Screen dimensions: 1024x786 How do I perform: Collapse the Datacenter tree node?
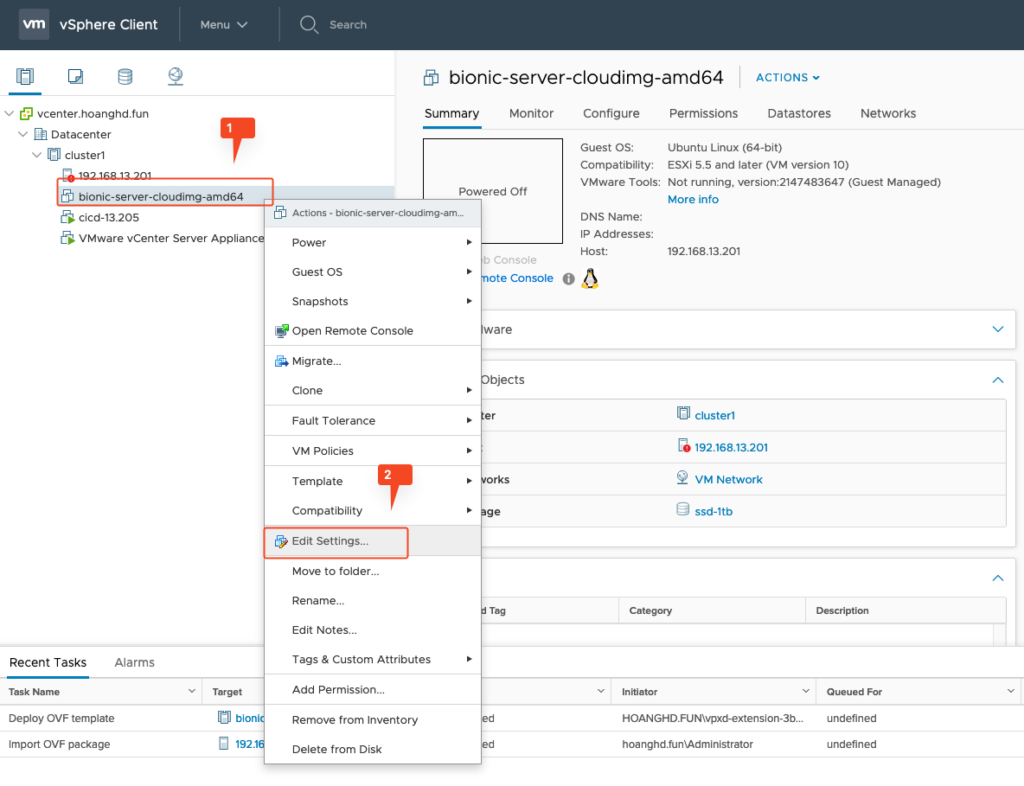(x=23, y=134)
